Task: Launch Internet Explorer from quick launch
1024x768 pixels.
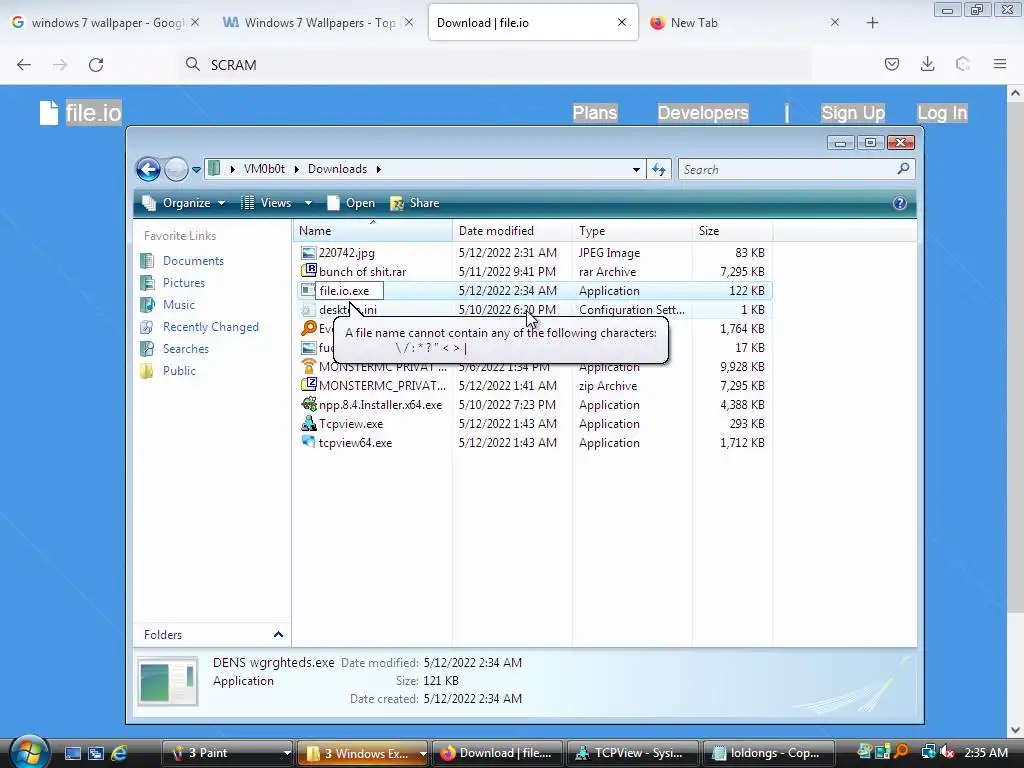Action: click(x=119, y=754)
